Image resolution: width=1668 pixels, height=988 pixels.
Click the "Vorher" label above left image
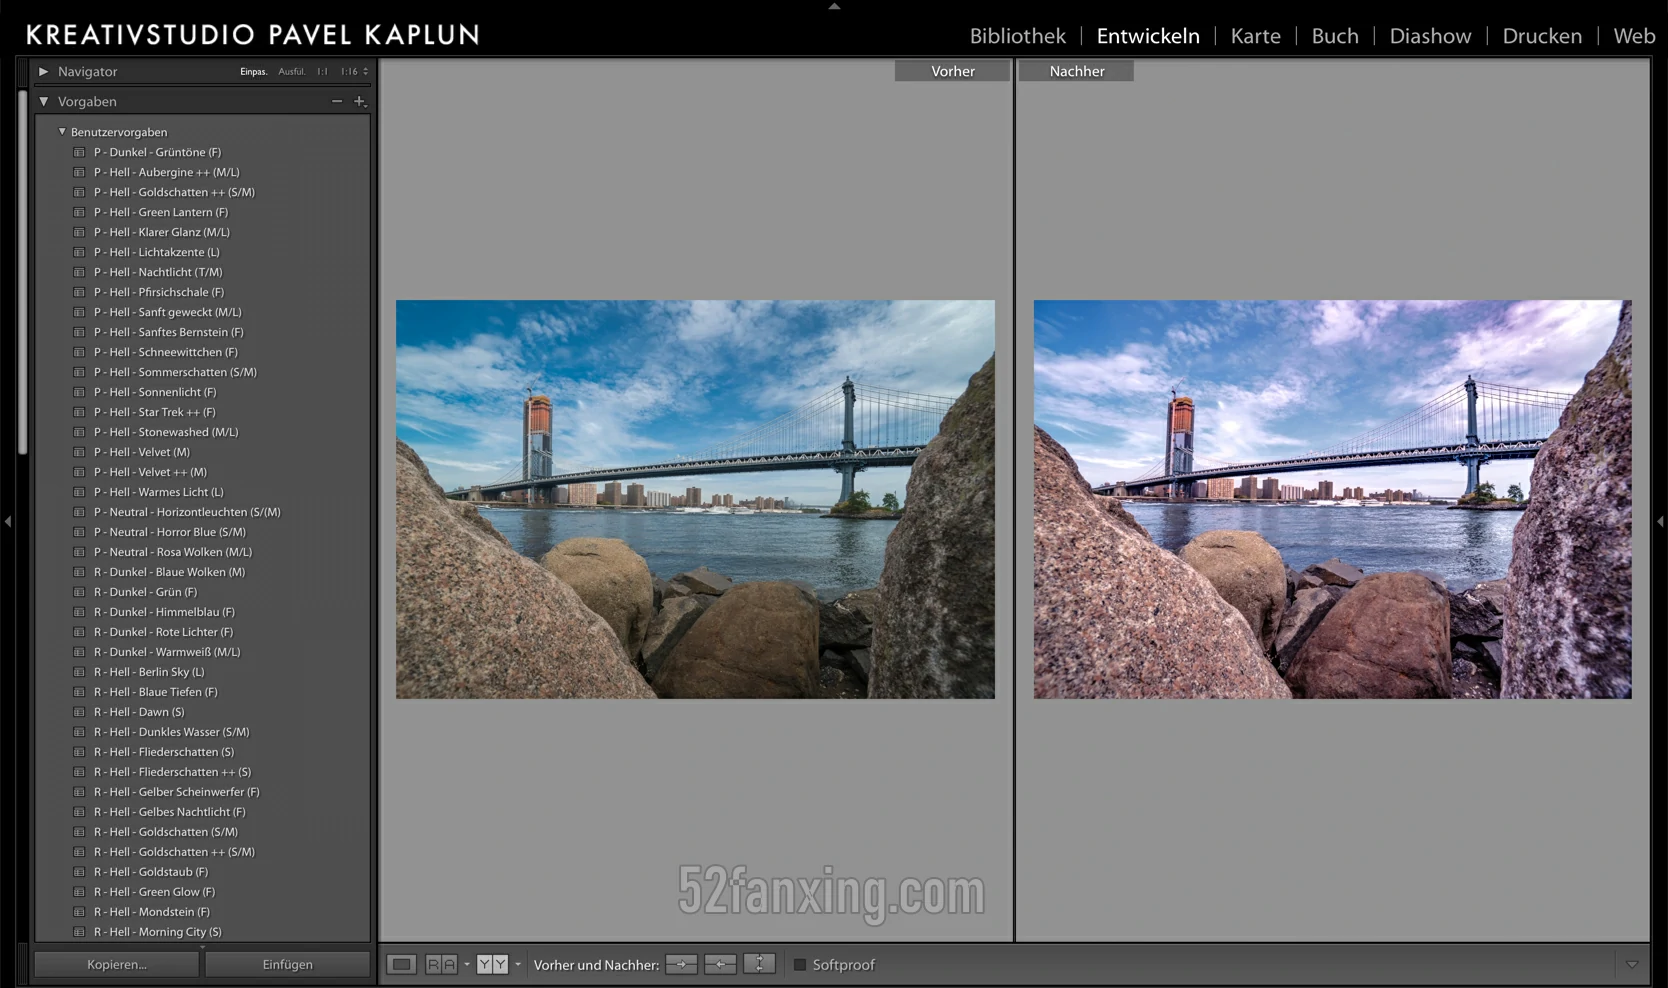(x=953, y=71)
